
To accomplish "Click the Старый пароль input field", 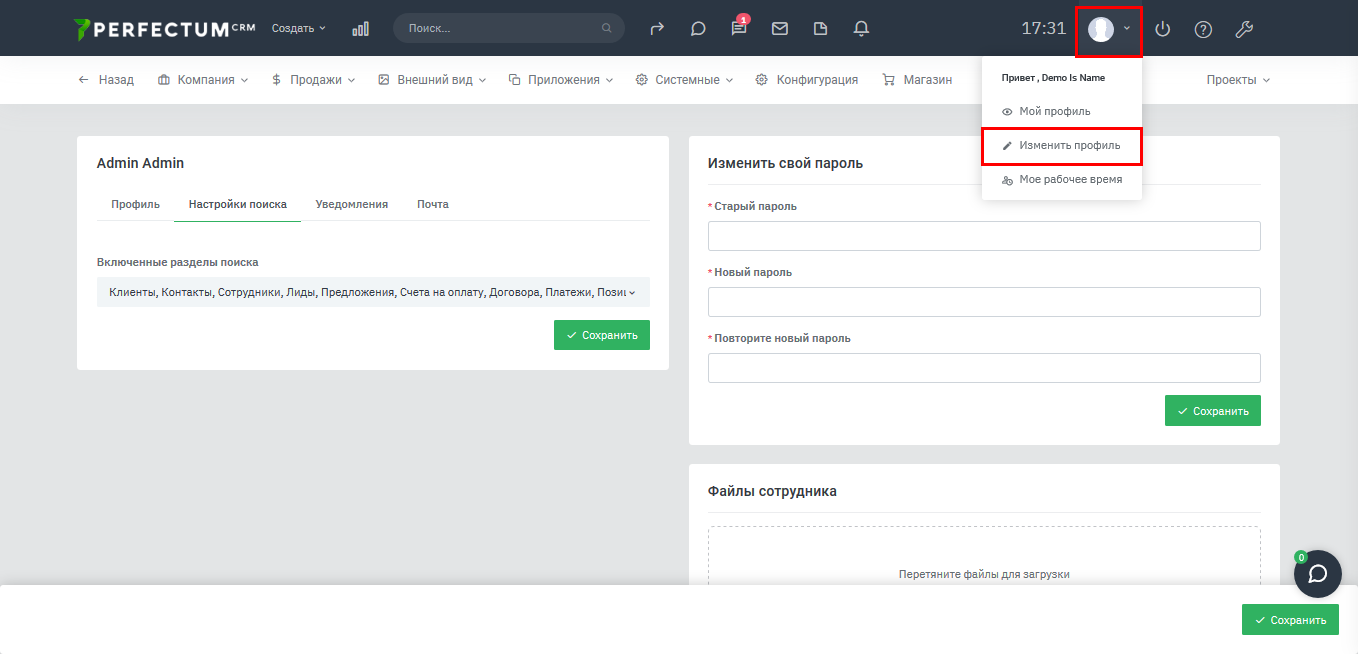I will [x=983, y=236].
